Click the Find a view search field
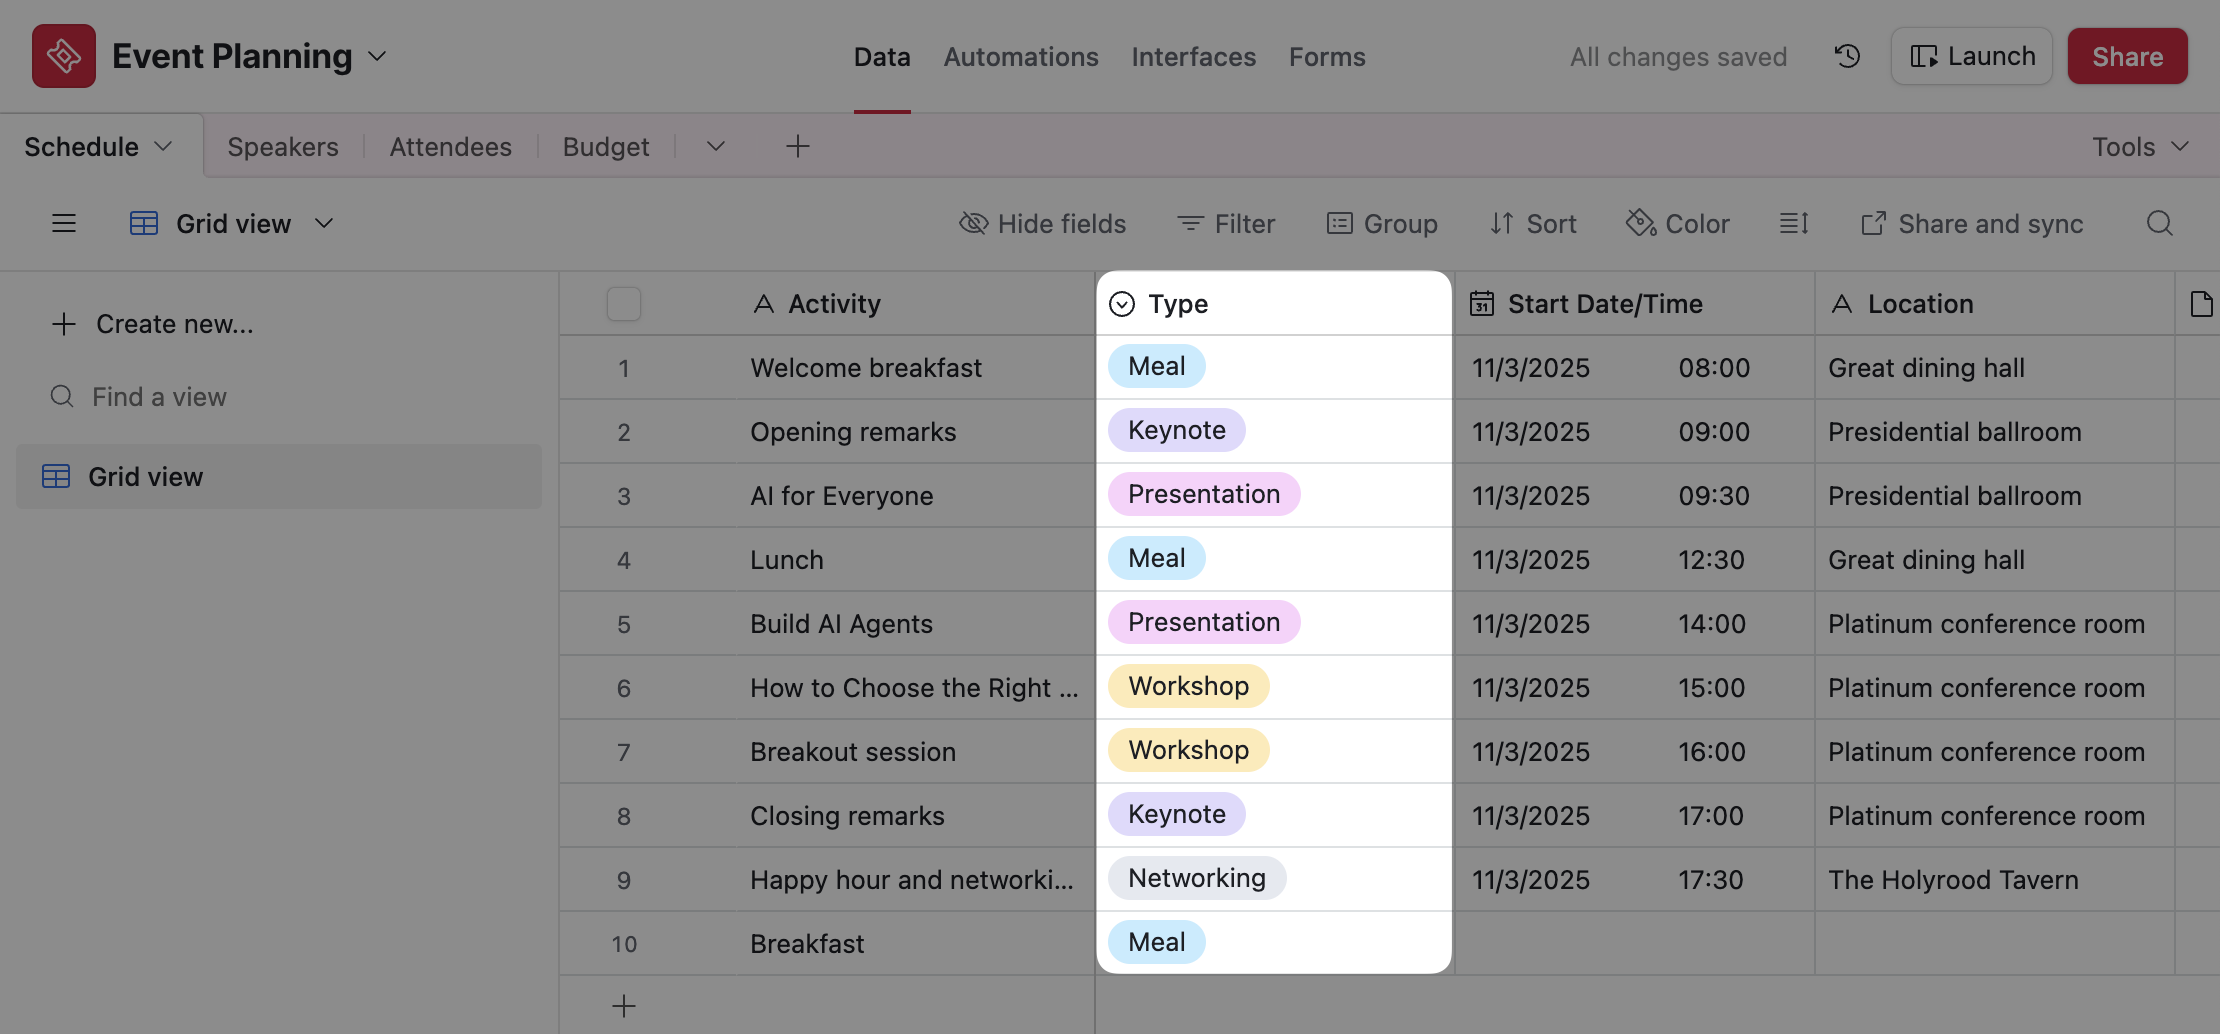The height and width of the screenshot is (1034, 2220). click(160, 397)
